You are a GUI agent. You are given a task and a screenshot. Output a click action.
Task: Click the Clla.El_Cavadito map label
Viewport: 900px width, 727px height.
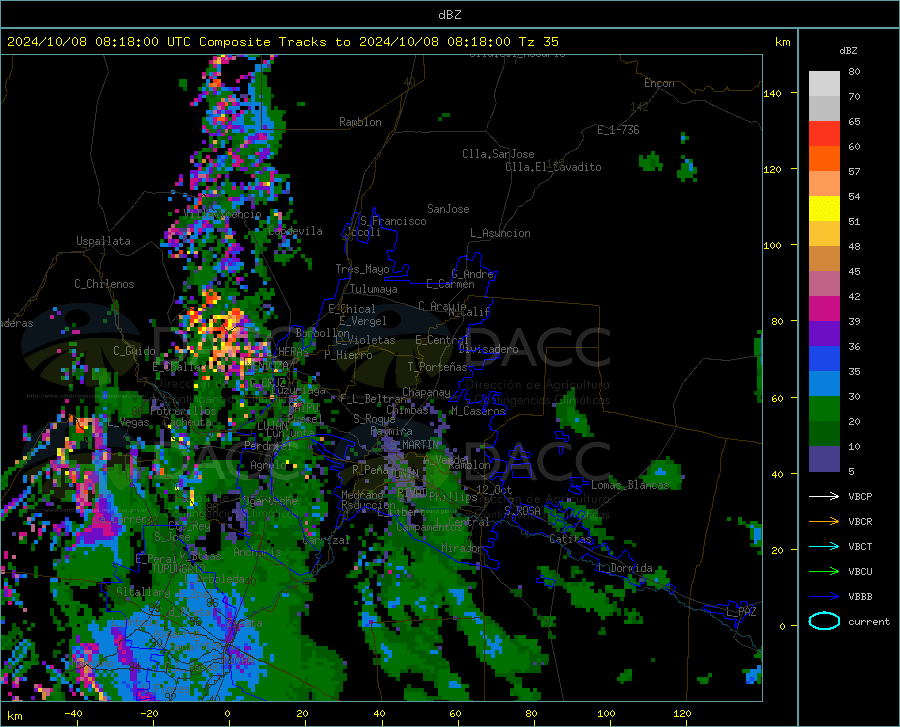(553, 167)
